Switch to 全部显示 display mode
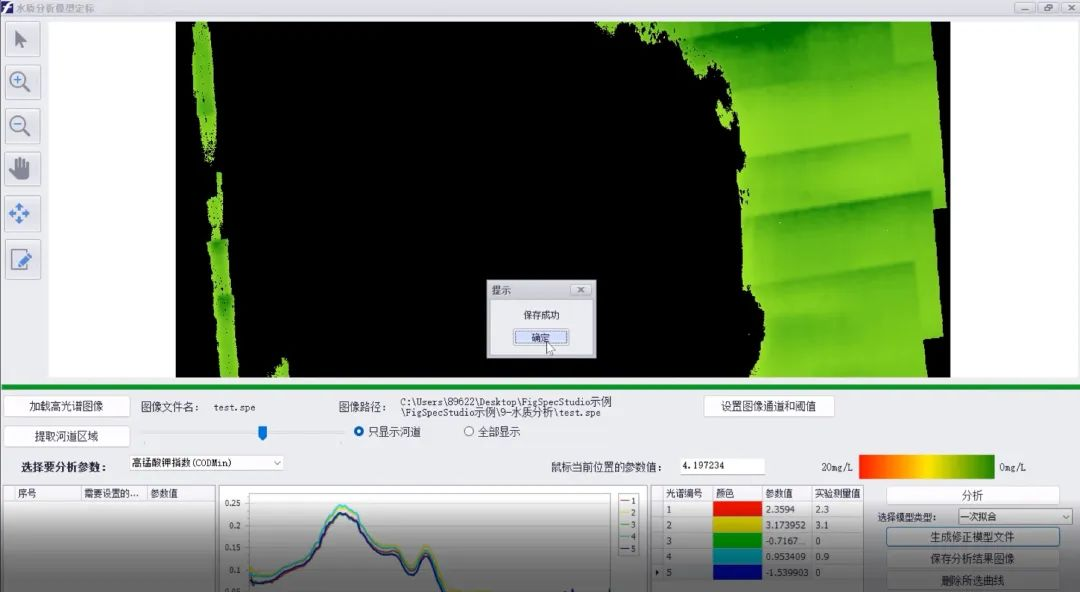Screen dimensions: 1080x592 467,431
